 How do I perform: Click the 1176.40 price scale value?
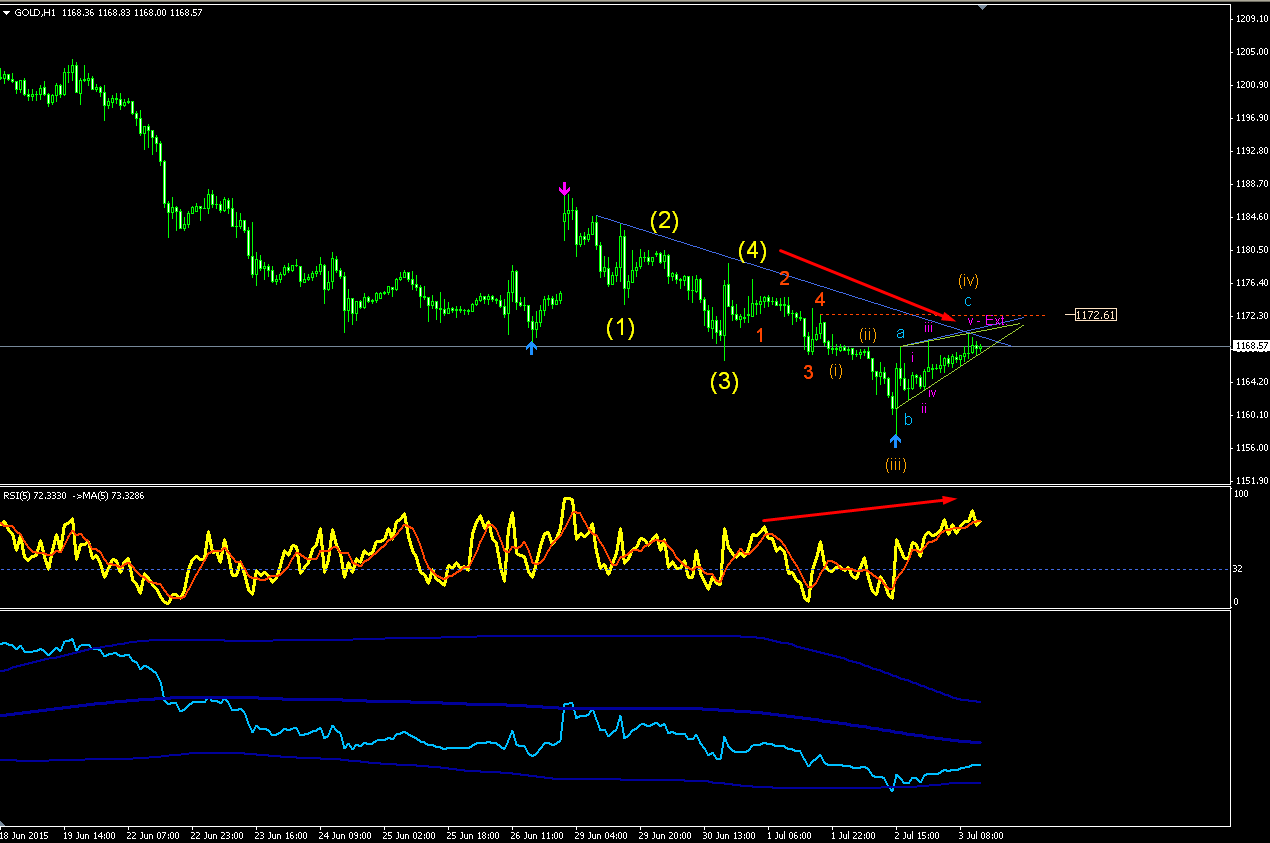(x=1251, y=283)
